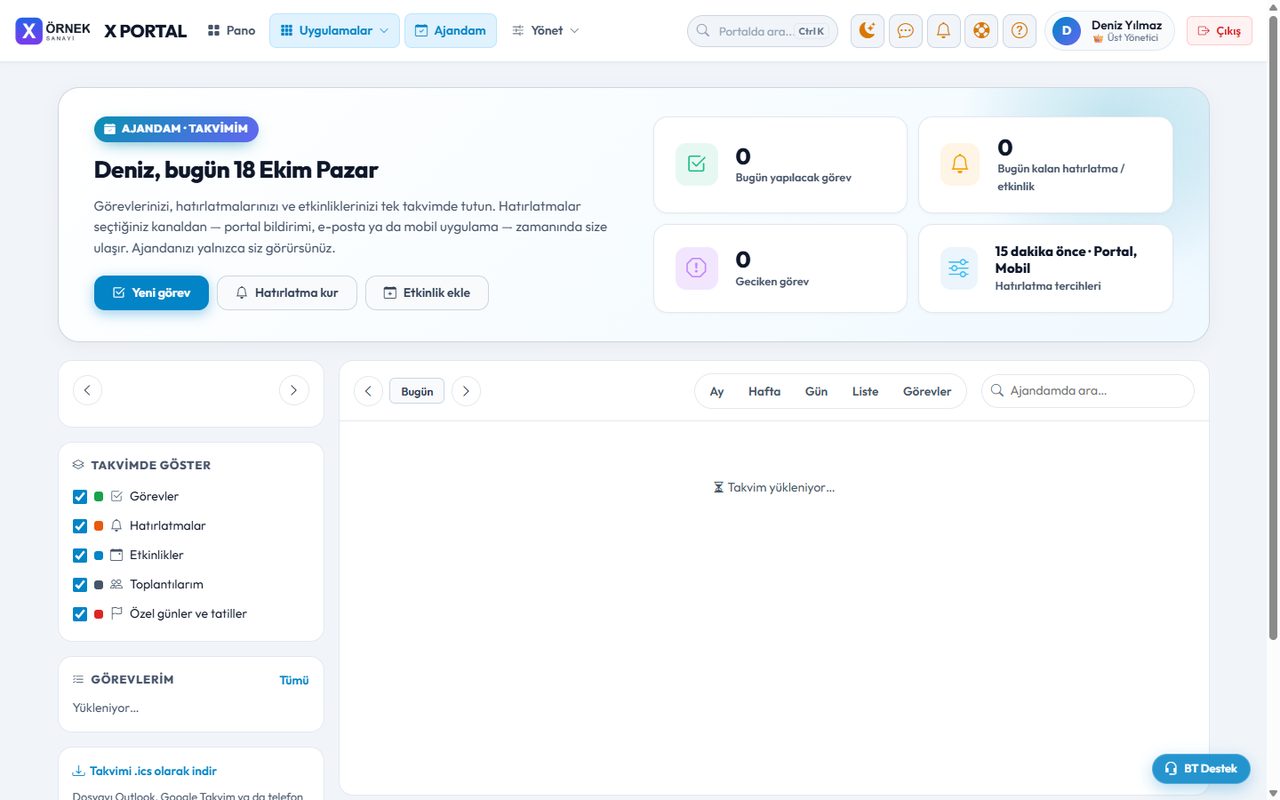The height and width of the screenshot is (800, 1280).
Task: Click the green task checkmark icon
Action: coord(696,164)
